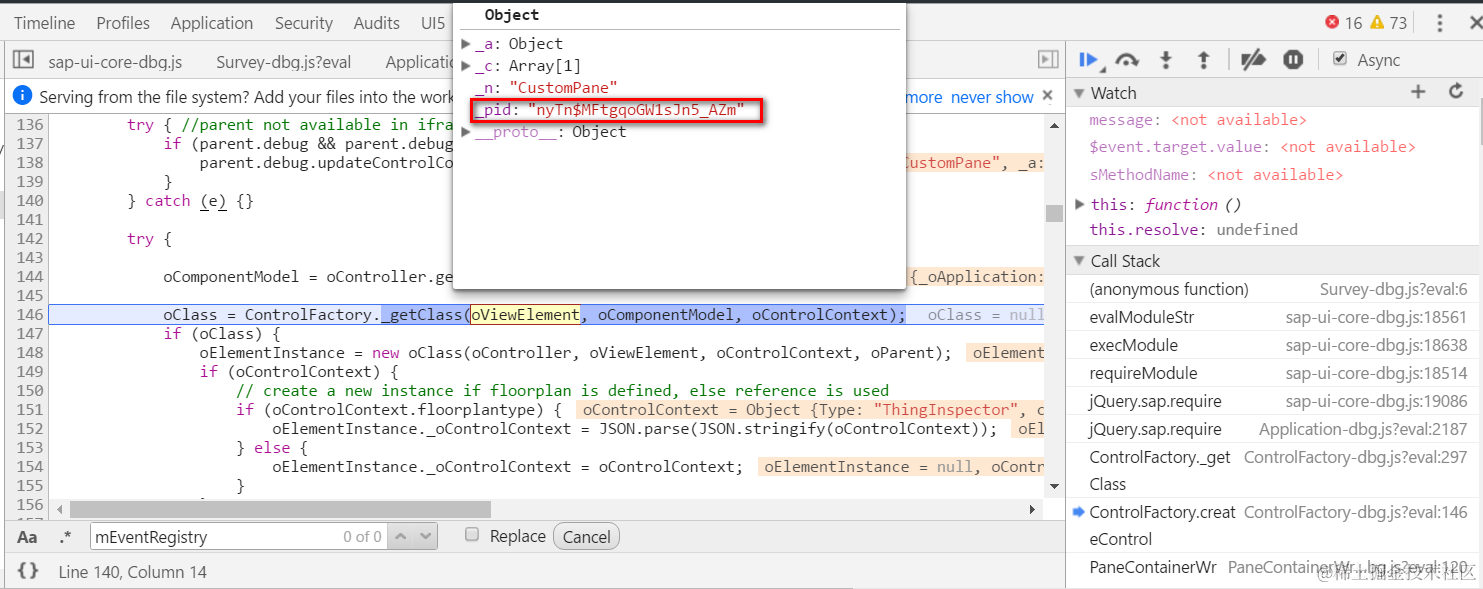Click oViewElement argument on line 146

tap(525, 314)
